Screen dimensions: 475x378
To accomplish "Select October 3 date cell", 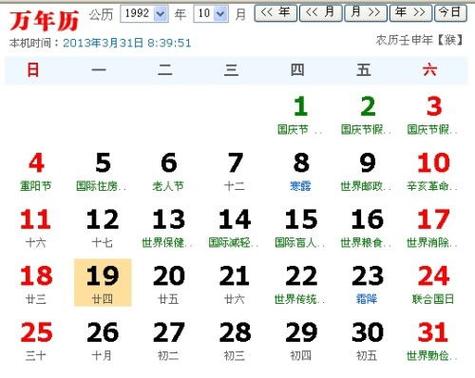I will 433,115.
